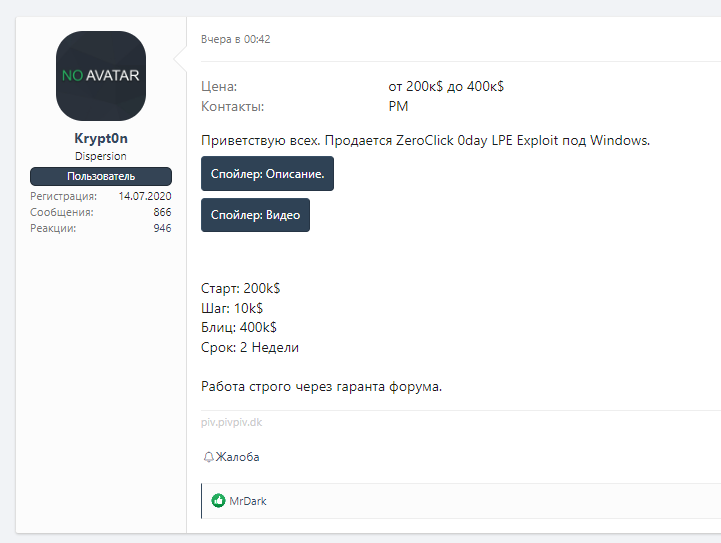Click the Старт: 200k$ line
Screen dimensions: 721x543
[240, 288]
